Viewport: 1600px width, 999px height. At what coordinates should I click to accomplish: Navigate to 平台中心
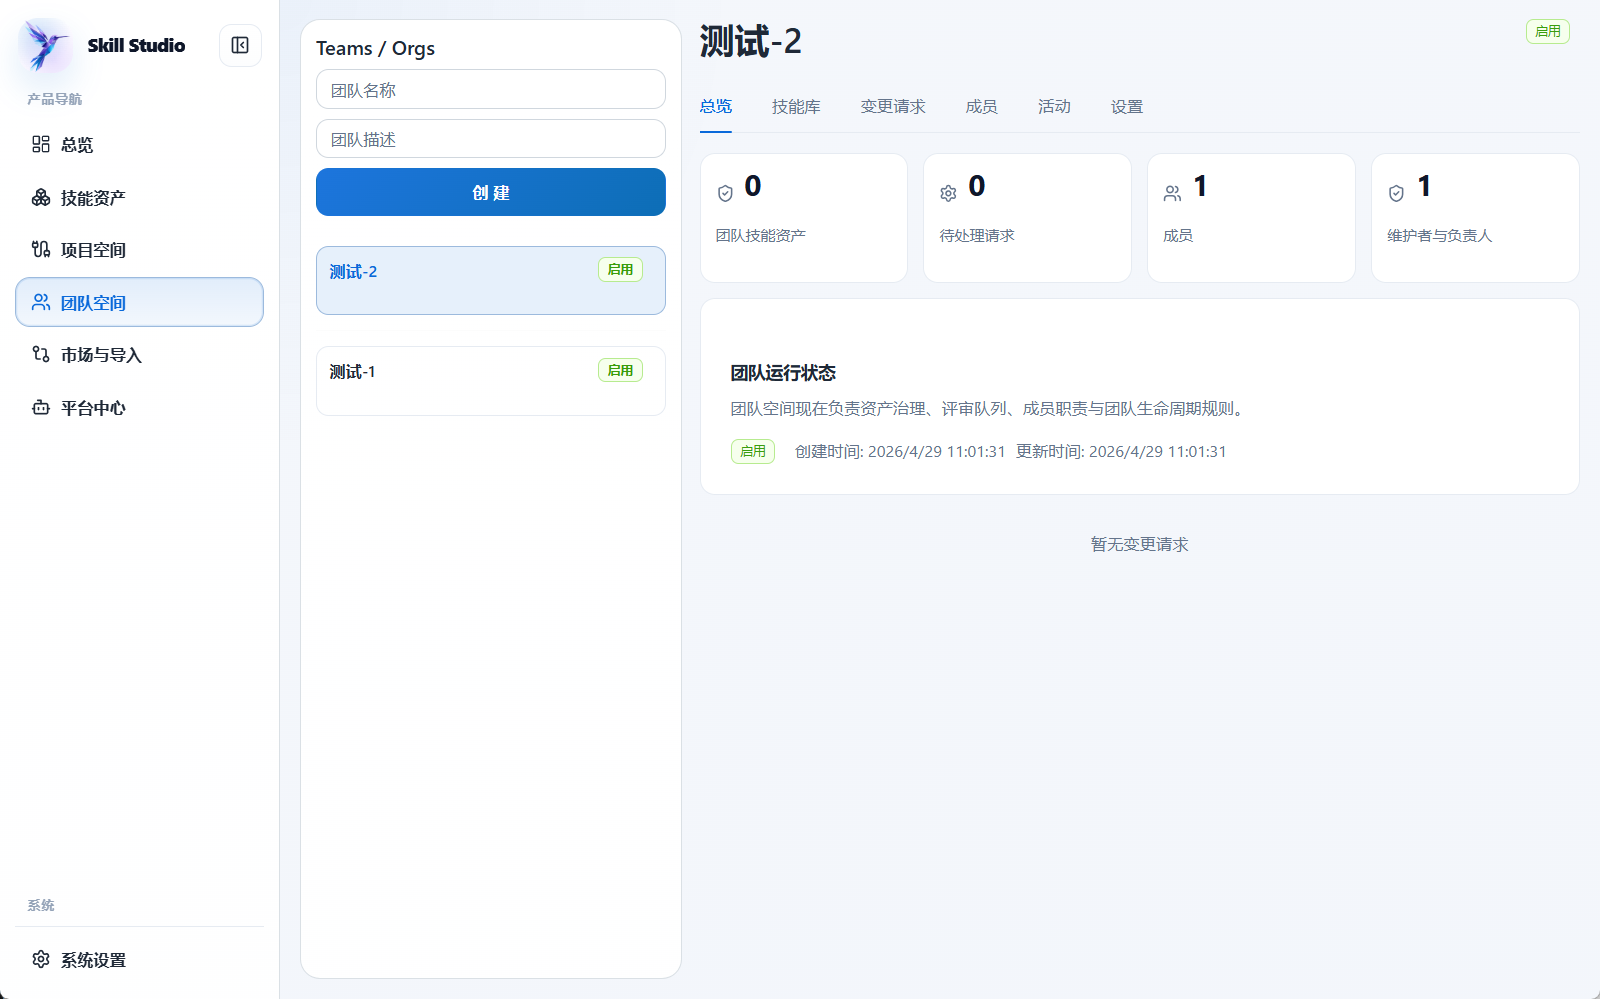(x=139, y=407)
